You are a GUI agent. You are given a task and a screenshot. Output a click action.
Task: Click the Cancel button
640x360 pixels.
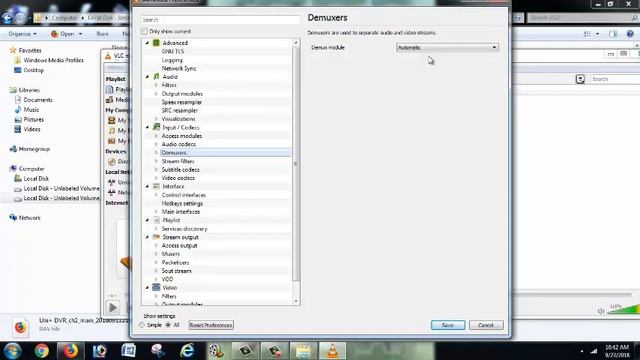tap(486, 325)
